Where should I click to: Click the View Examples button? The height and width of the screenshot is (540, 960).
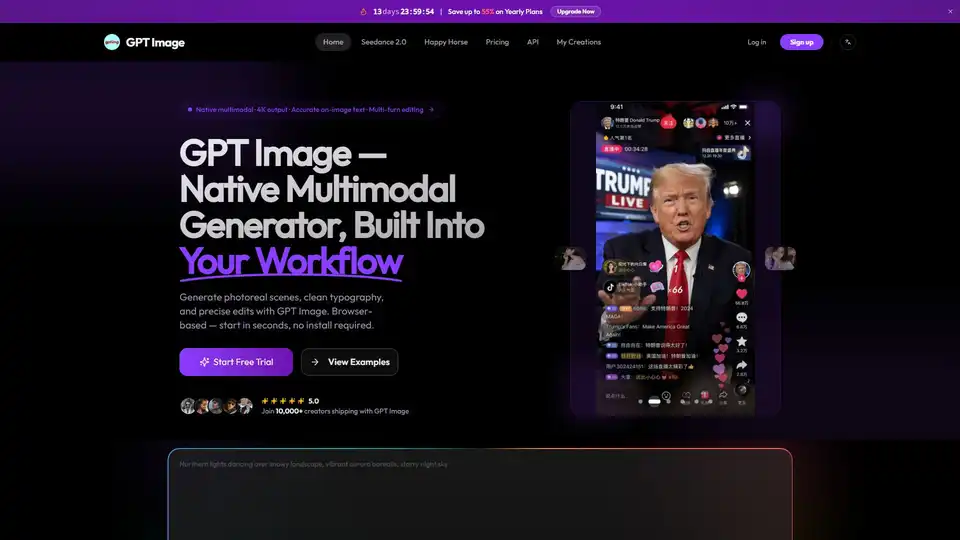tap(350, 362)
